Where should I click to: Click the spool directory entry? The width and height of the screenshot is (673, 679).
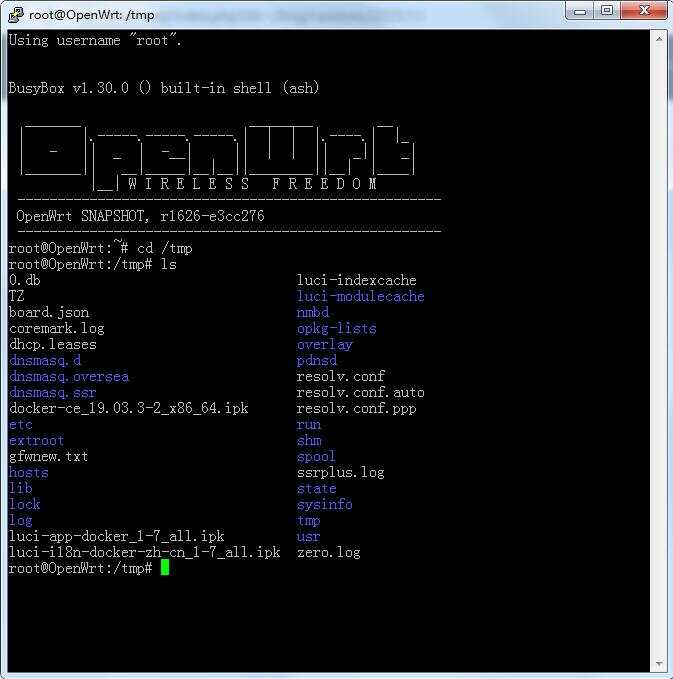[316, 456]
